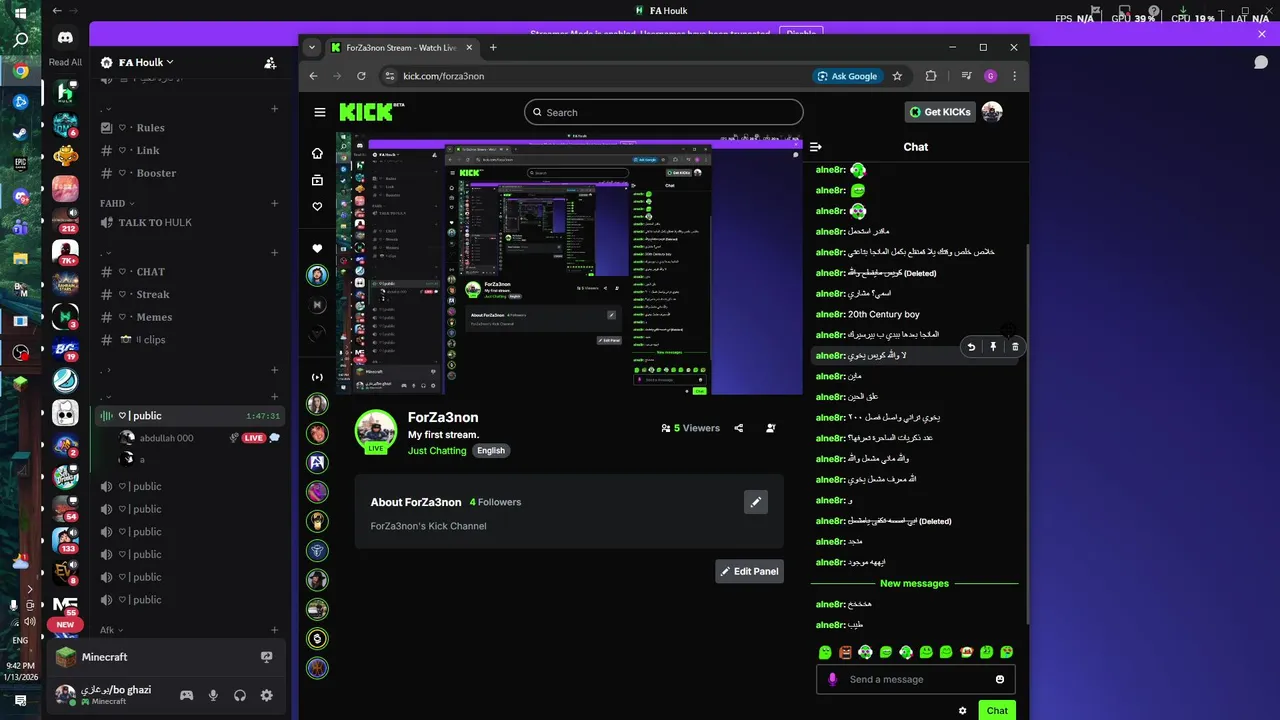Image resolution: width=1280 pixels, height=720 pixels.
Task: Toggle stream screen-share for Minecraft
Action: click(266, 657)
